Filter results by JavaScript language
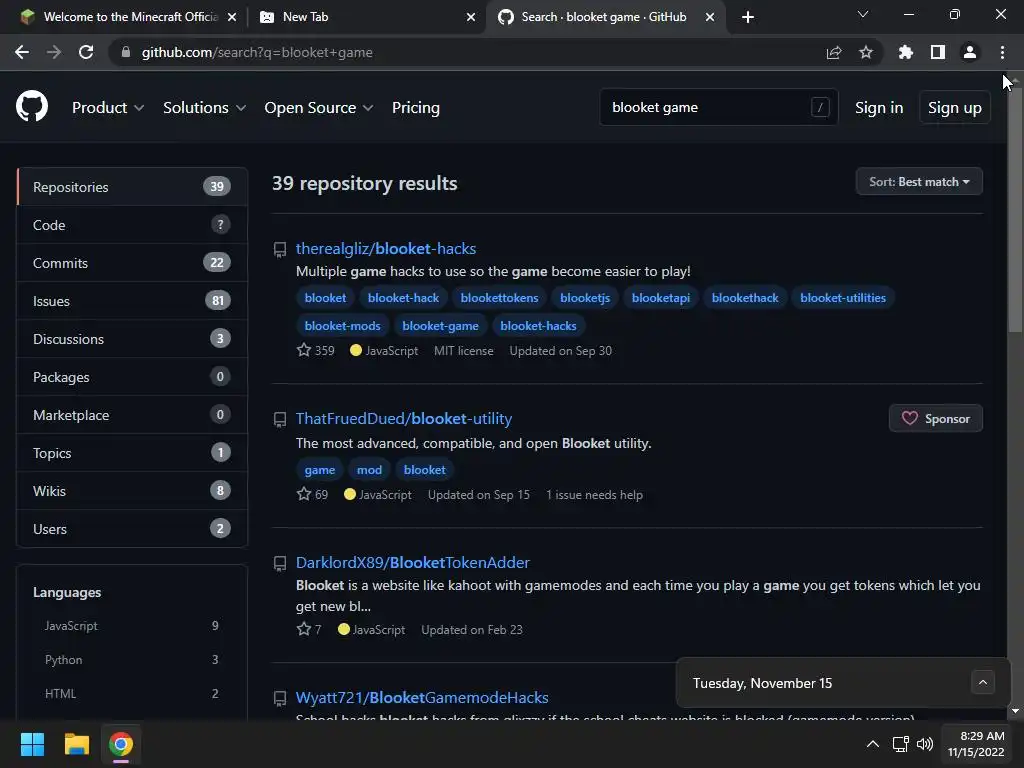This screenshot has width=1024, height=768. 131,626
